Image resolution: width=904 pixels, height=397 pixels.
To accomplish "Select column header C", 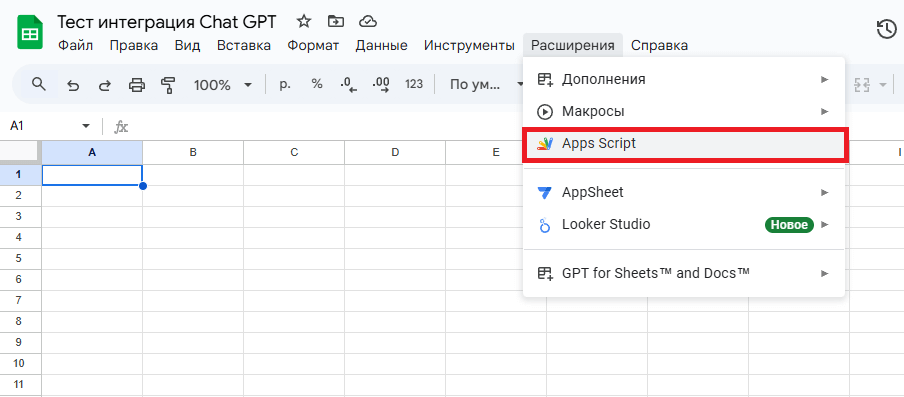I will [x=294, y=153].
